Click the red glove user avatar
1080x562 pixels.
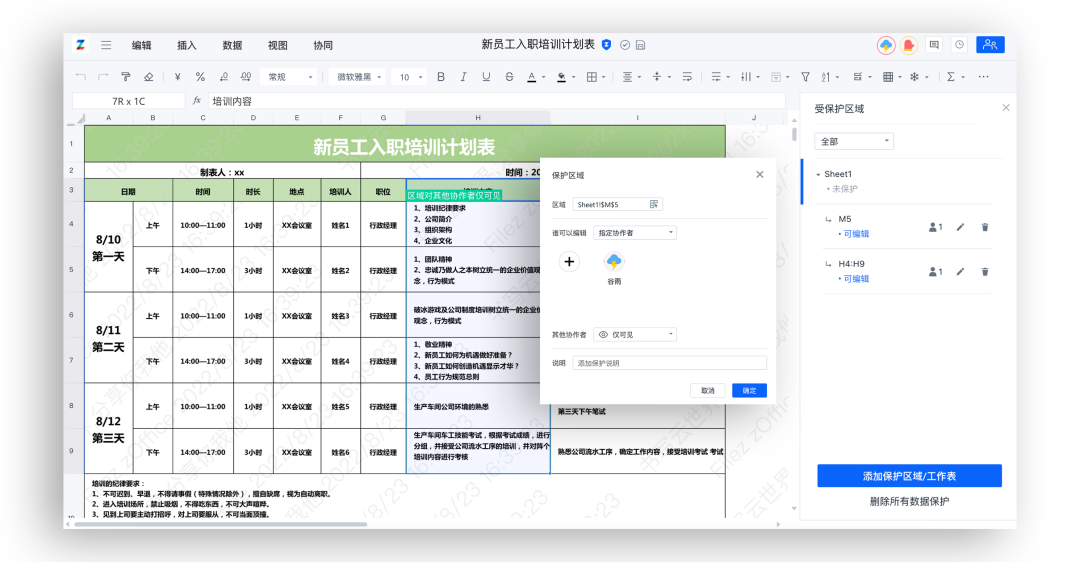[x=908, y=45]
